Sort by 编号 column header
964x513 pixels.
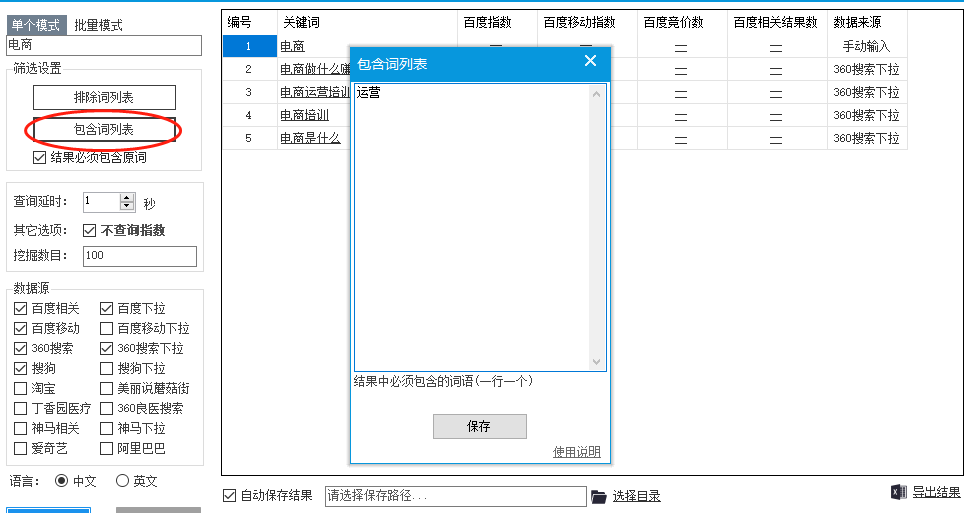click(250, 23)
